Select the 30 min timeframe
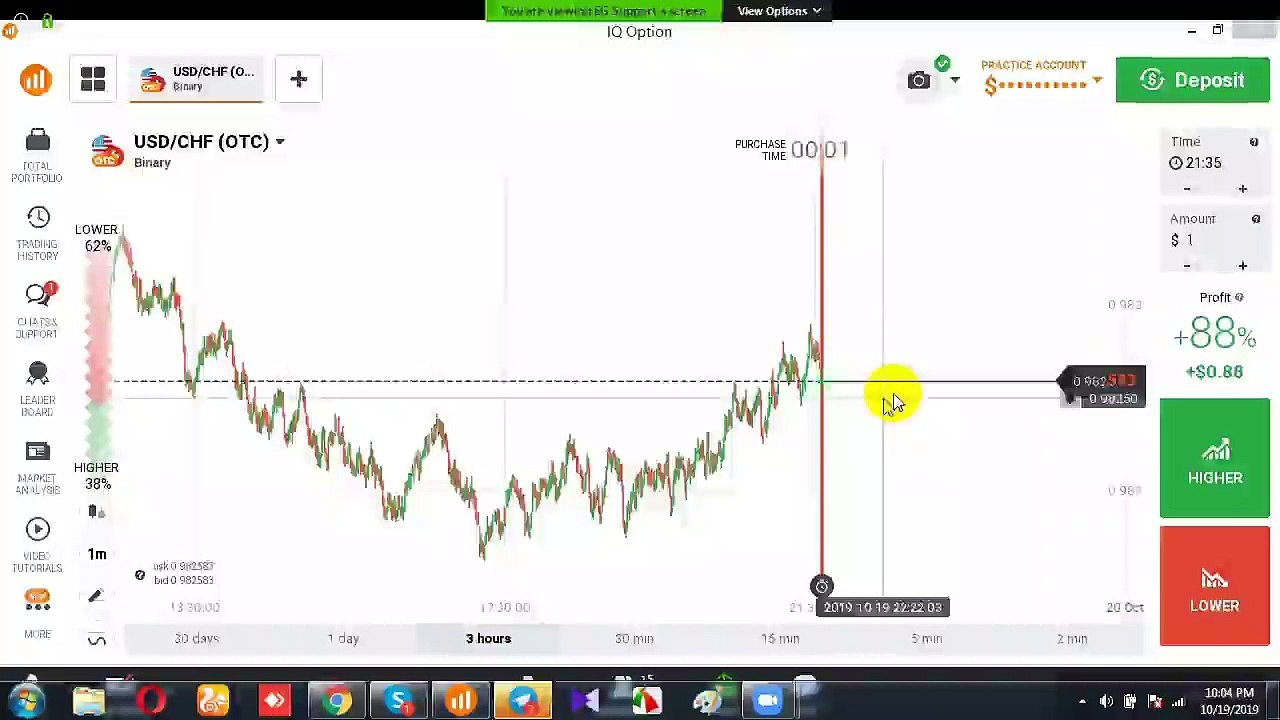 point(634,638)
